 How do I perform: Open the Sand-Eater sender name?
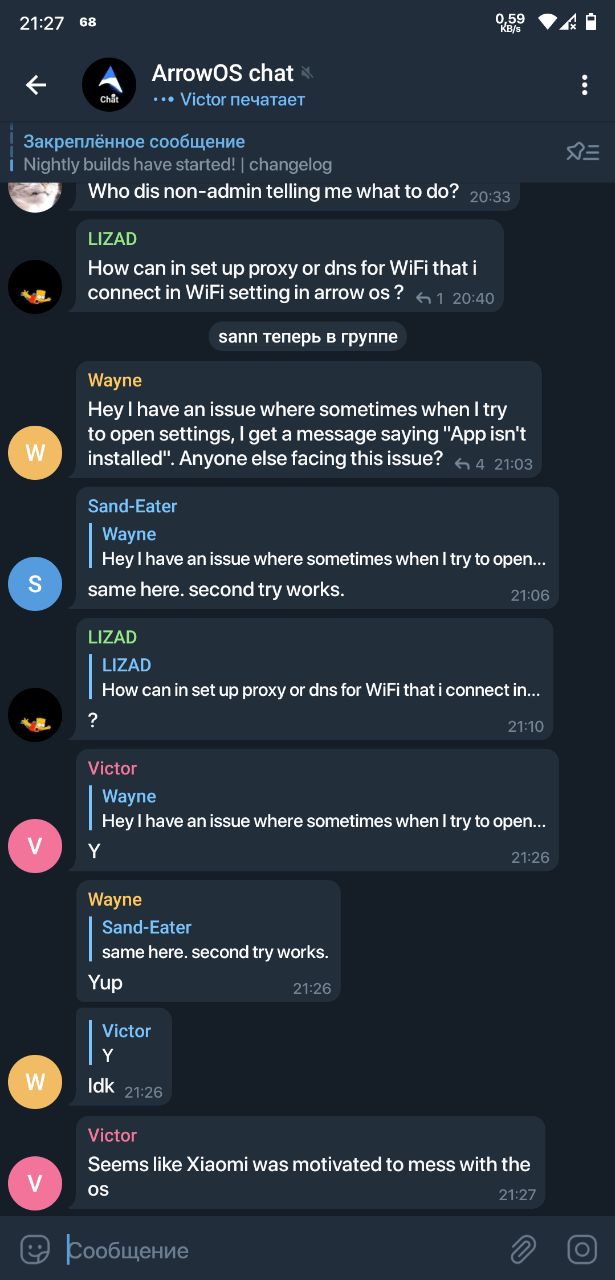click(130, 506)
